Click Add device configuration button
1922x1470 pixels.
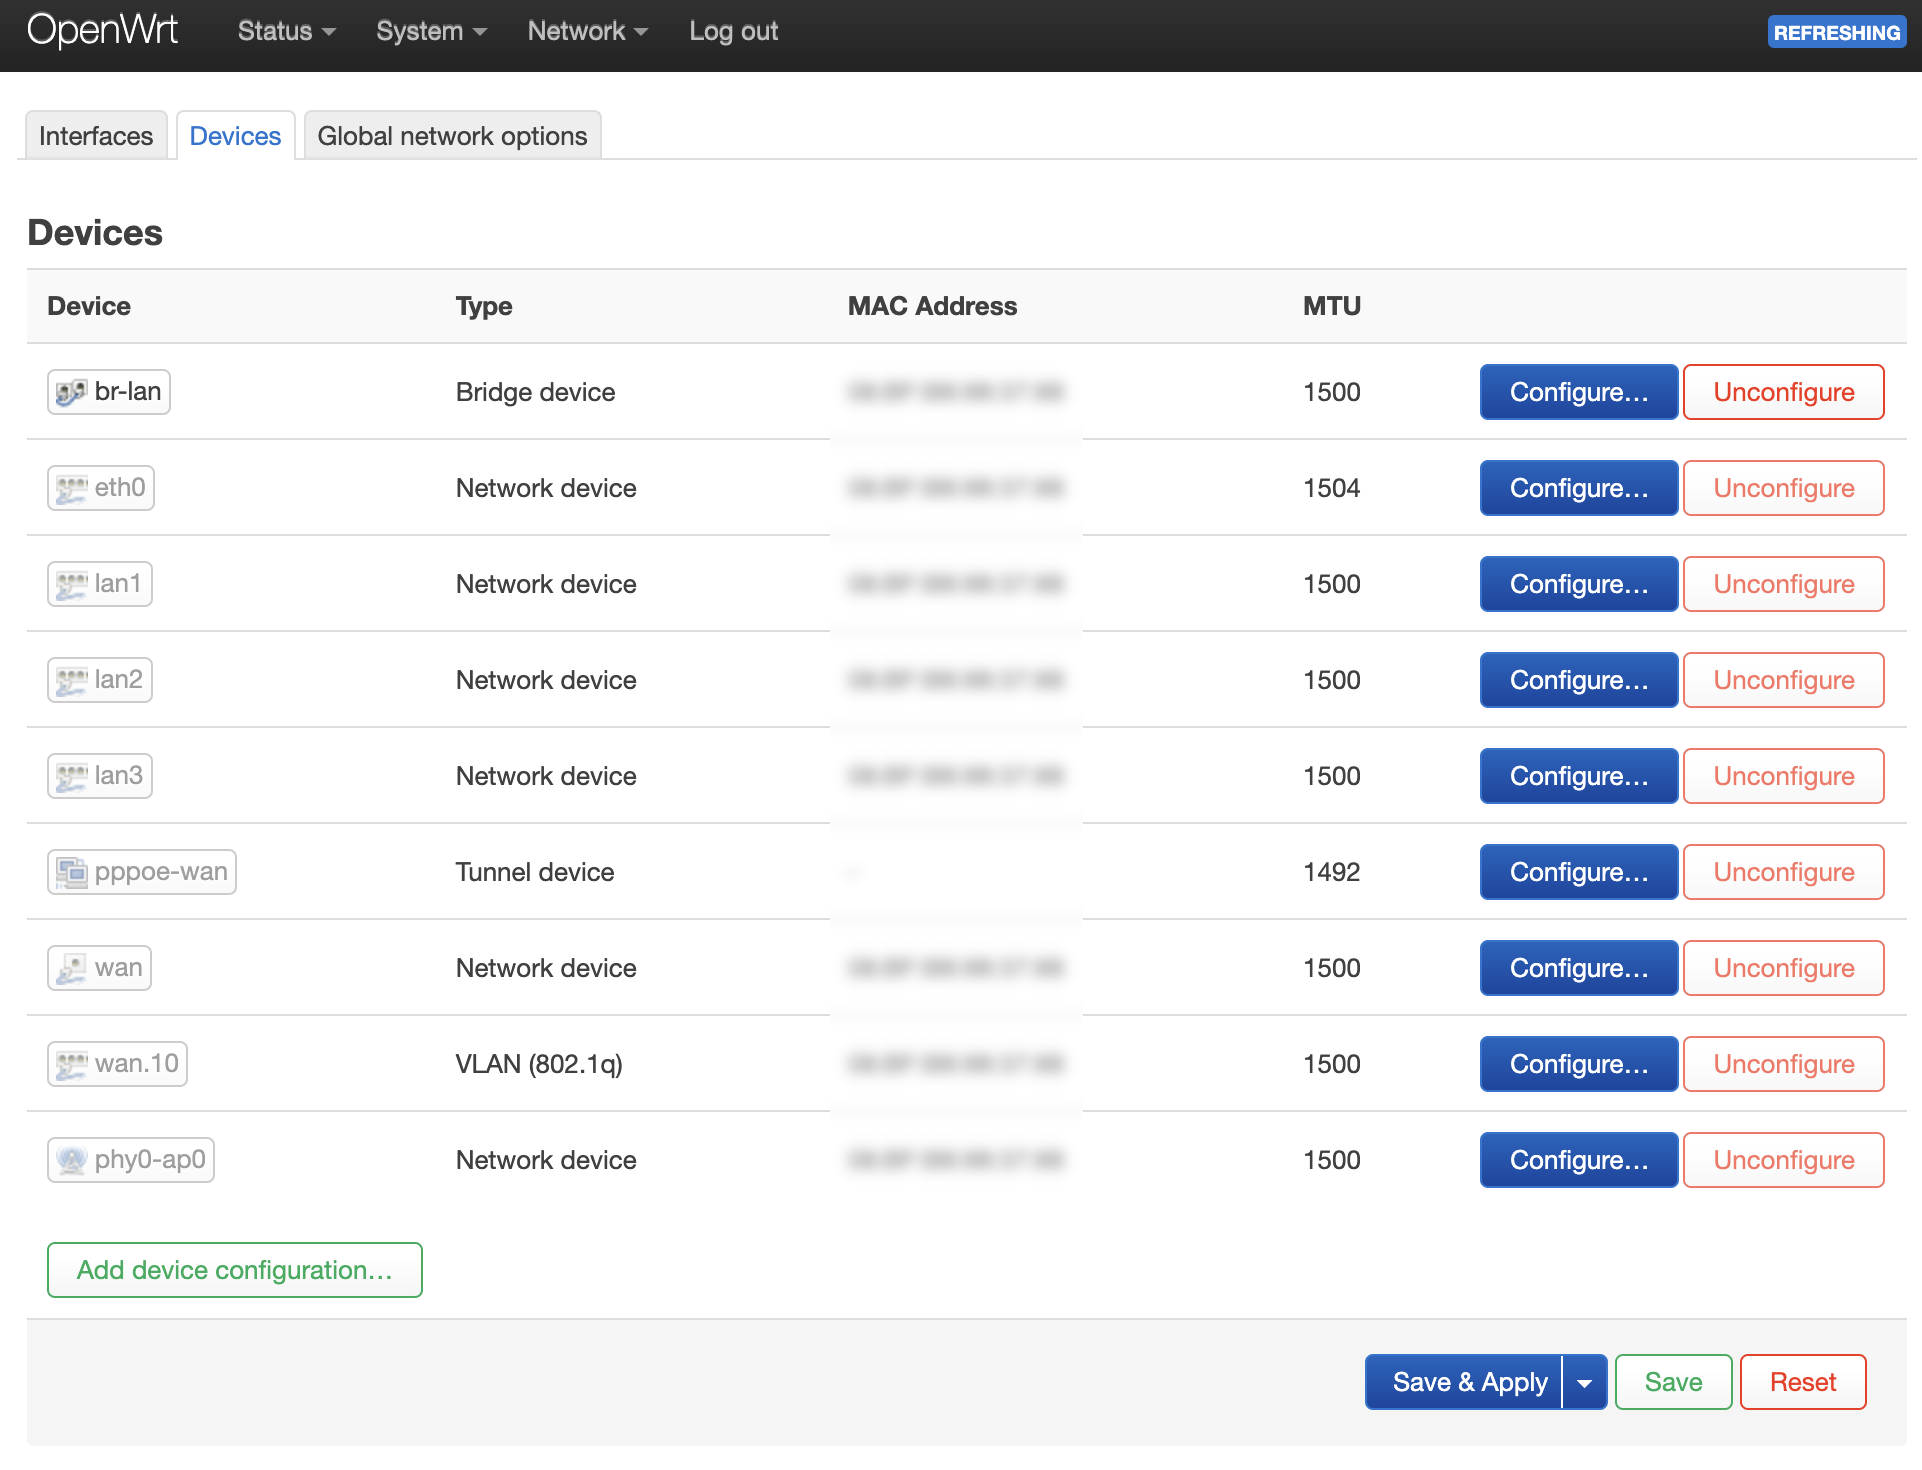(235, 1270)
